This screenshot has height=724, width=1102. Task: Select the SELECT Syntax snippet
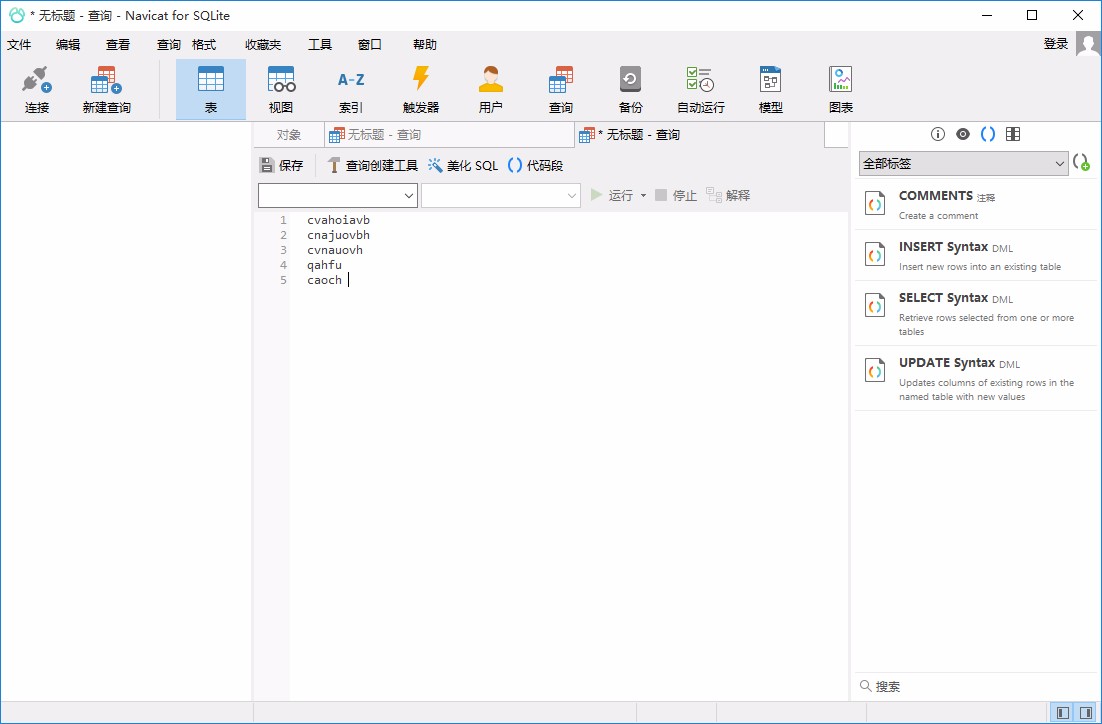975,313
